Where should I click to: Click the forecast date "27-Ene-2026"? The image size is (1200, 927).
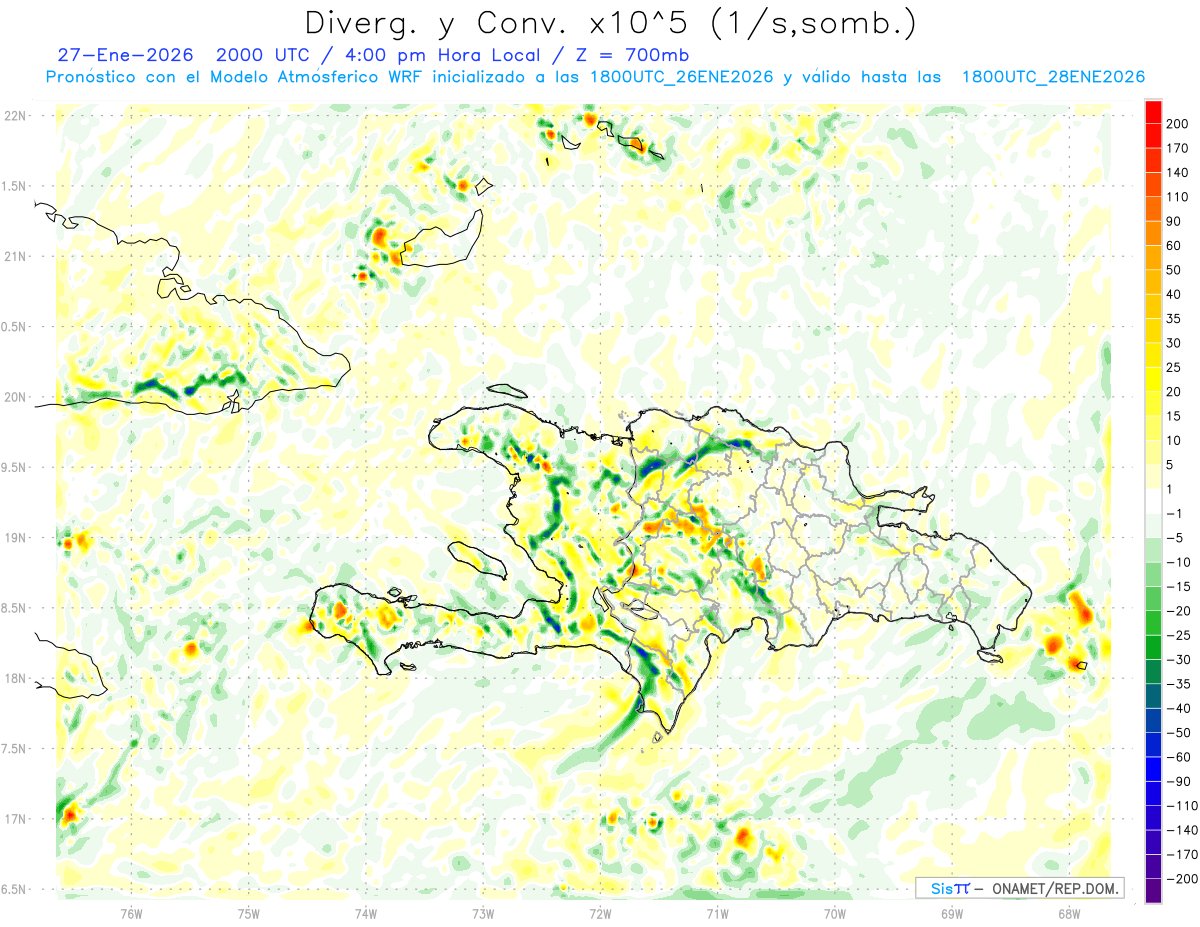coord(125,55)
